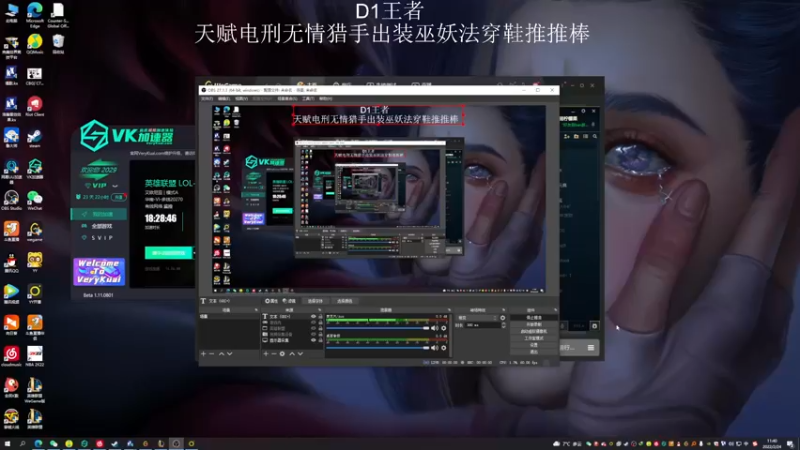Move scene up in scenes list
The width and height of the screenshot is (800, 450).
click(221, 354)
